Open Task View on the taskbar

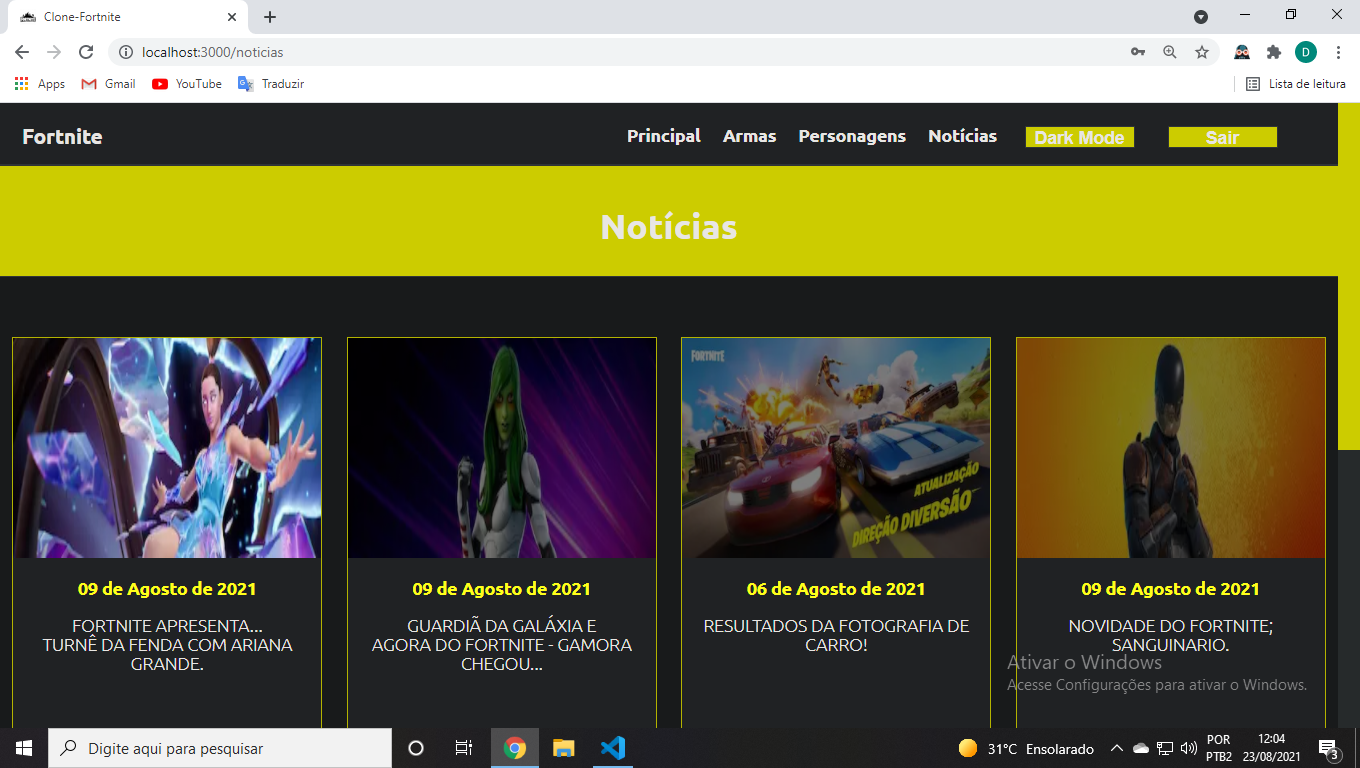click(x=464, y=748)
